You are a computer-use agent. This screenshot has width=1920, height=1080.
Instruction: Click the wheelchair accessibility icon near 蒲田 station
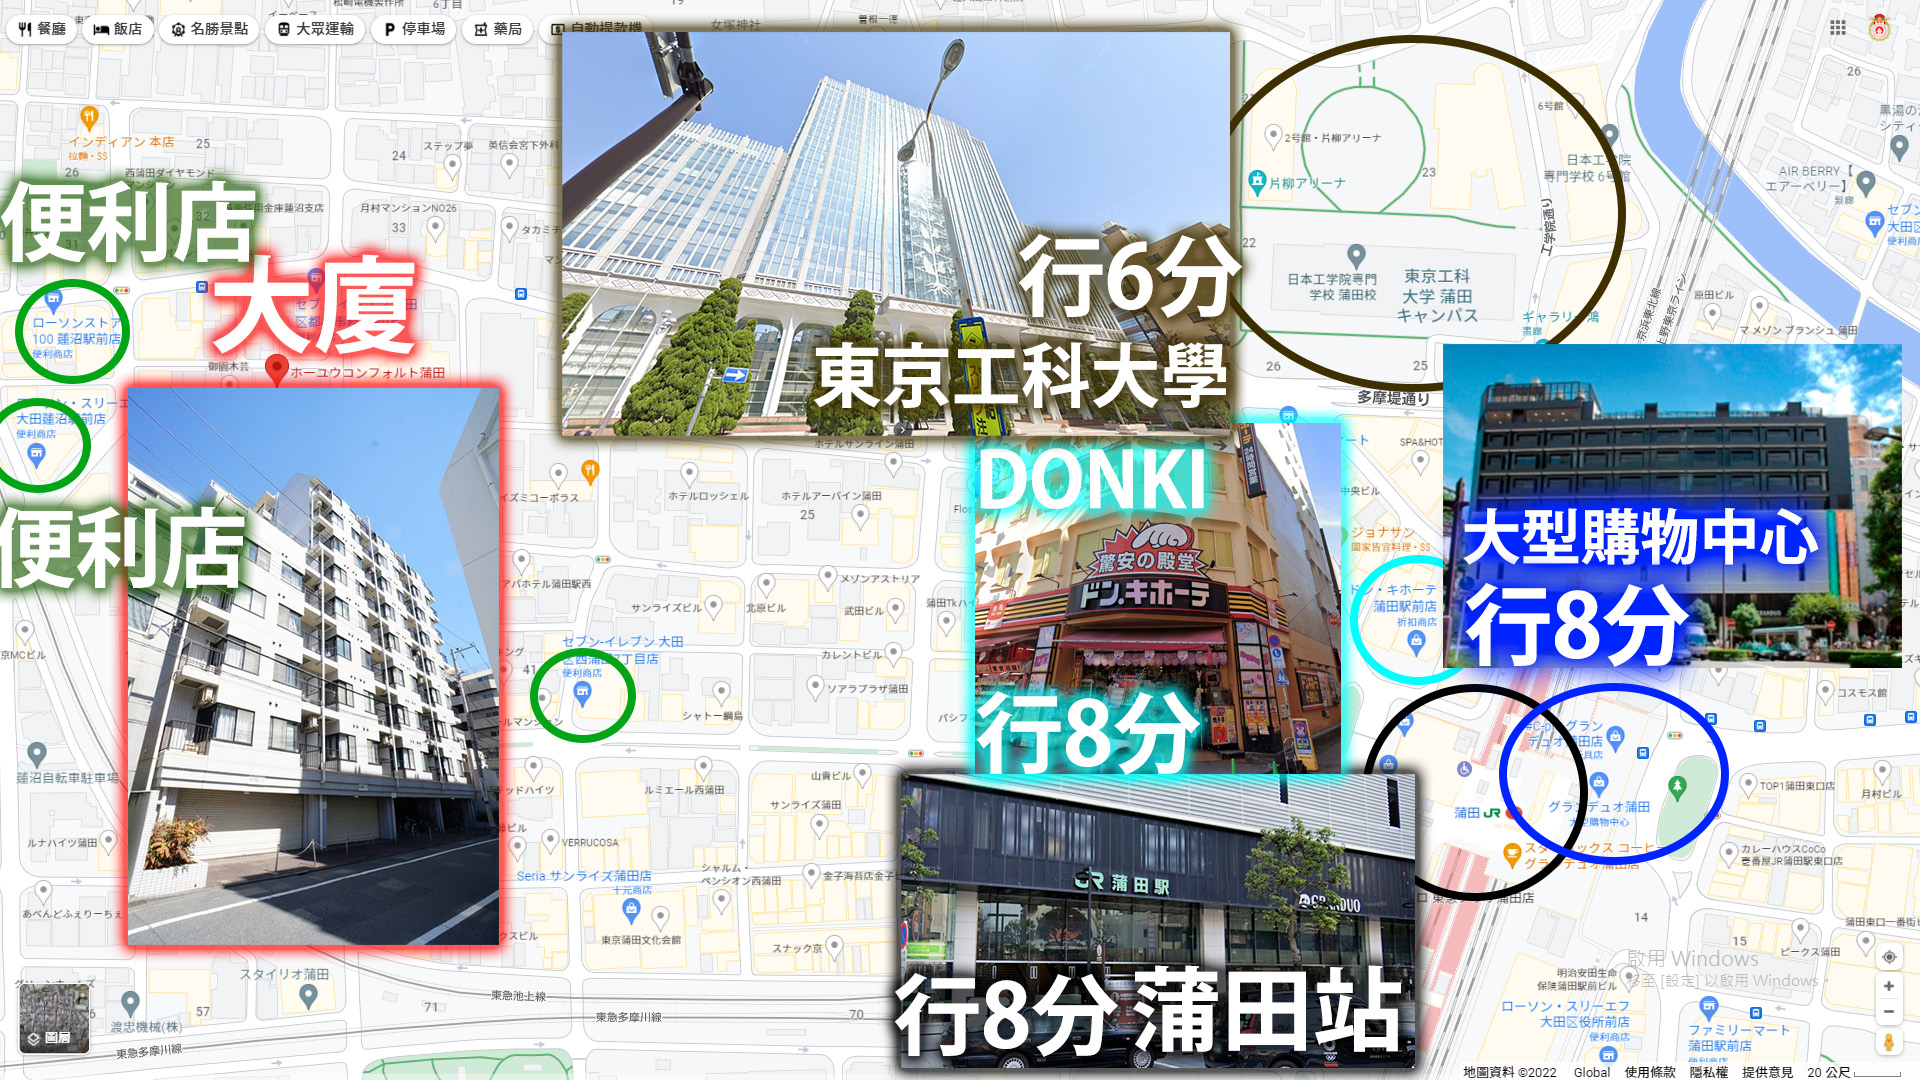point(1465,768)
